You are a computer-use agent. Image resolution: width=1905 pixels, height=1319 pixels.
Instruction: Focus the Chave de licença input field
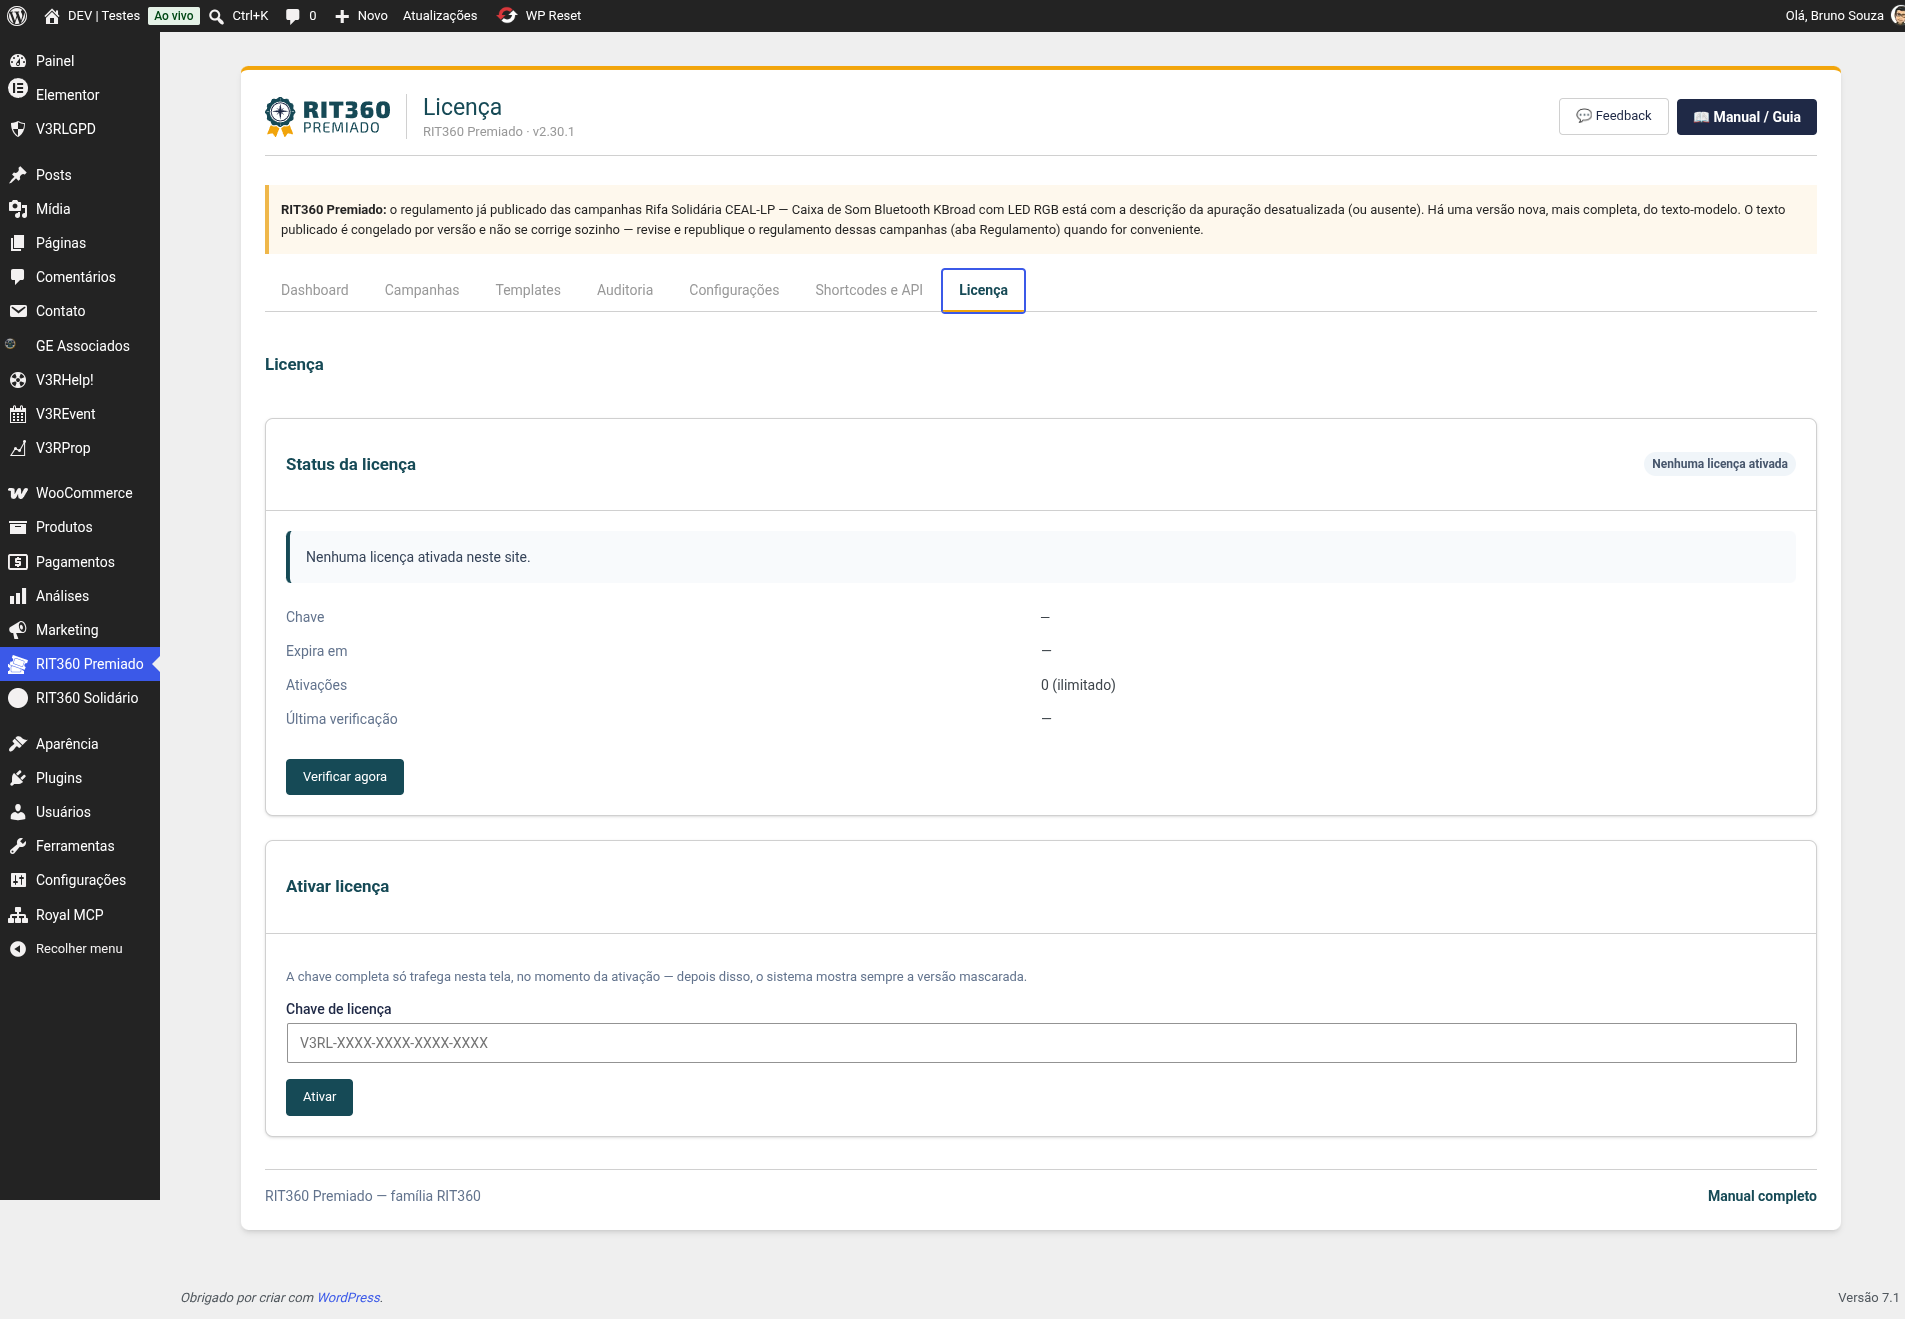coord(1041,1043)
